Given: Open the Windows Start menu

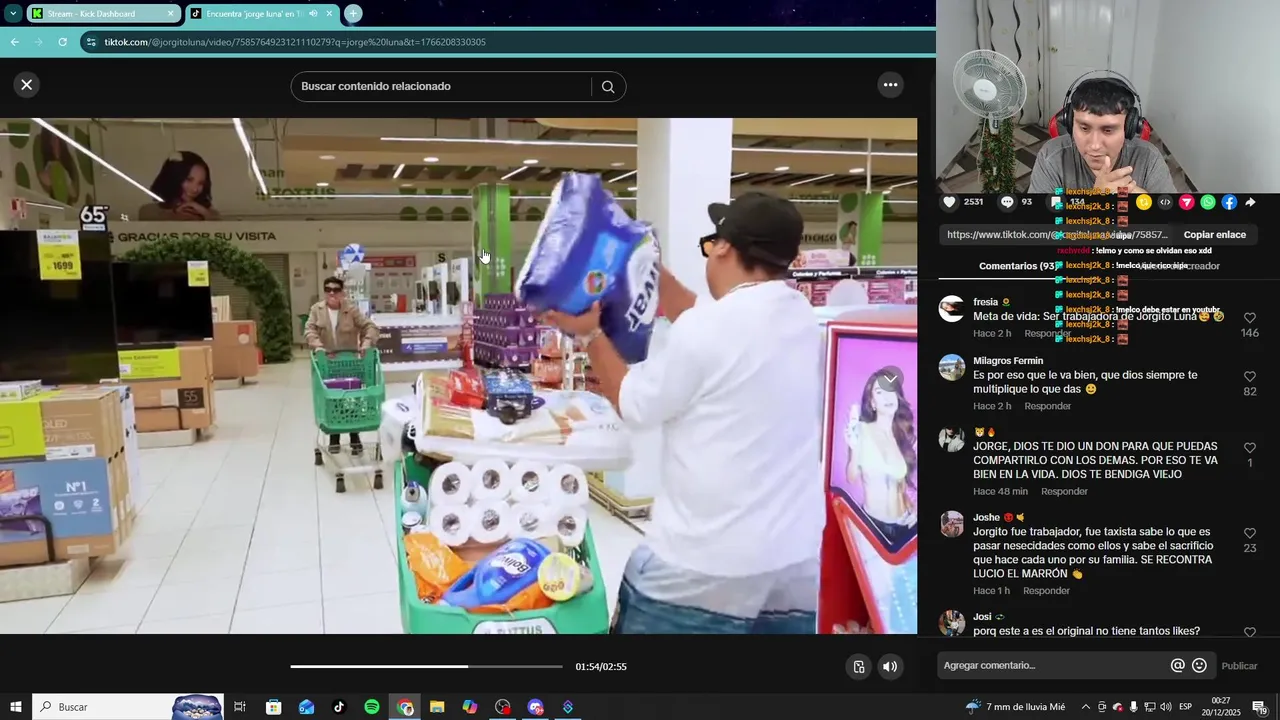Looking at the screenshot, I should point(15,707).
